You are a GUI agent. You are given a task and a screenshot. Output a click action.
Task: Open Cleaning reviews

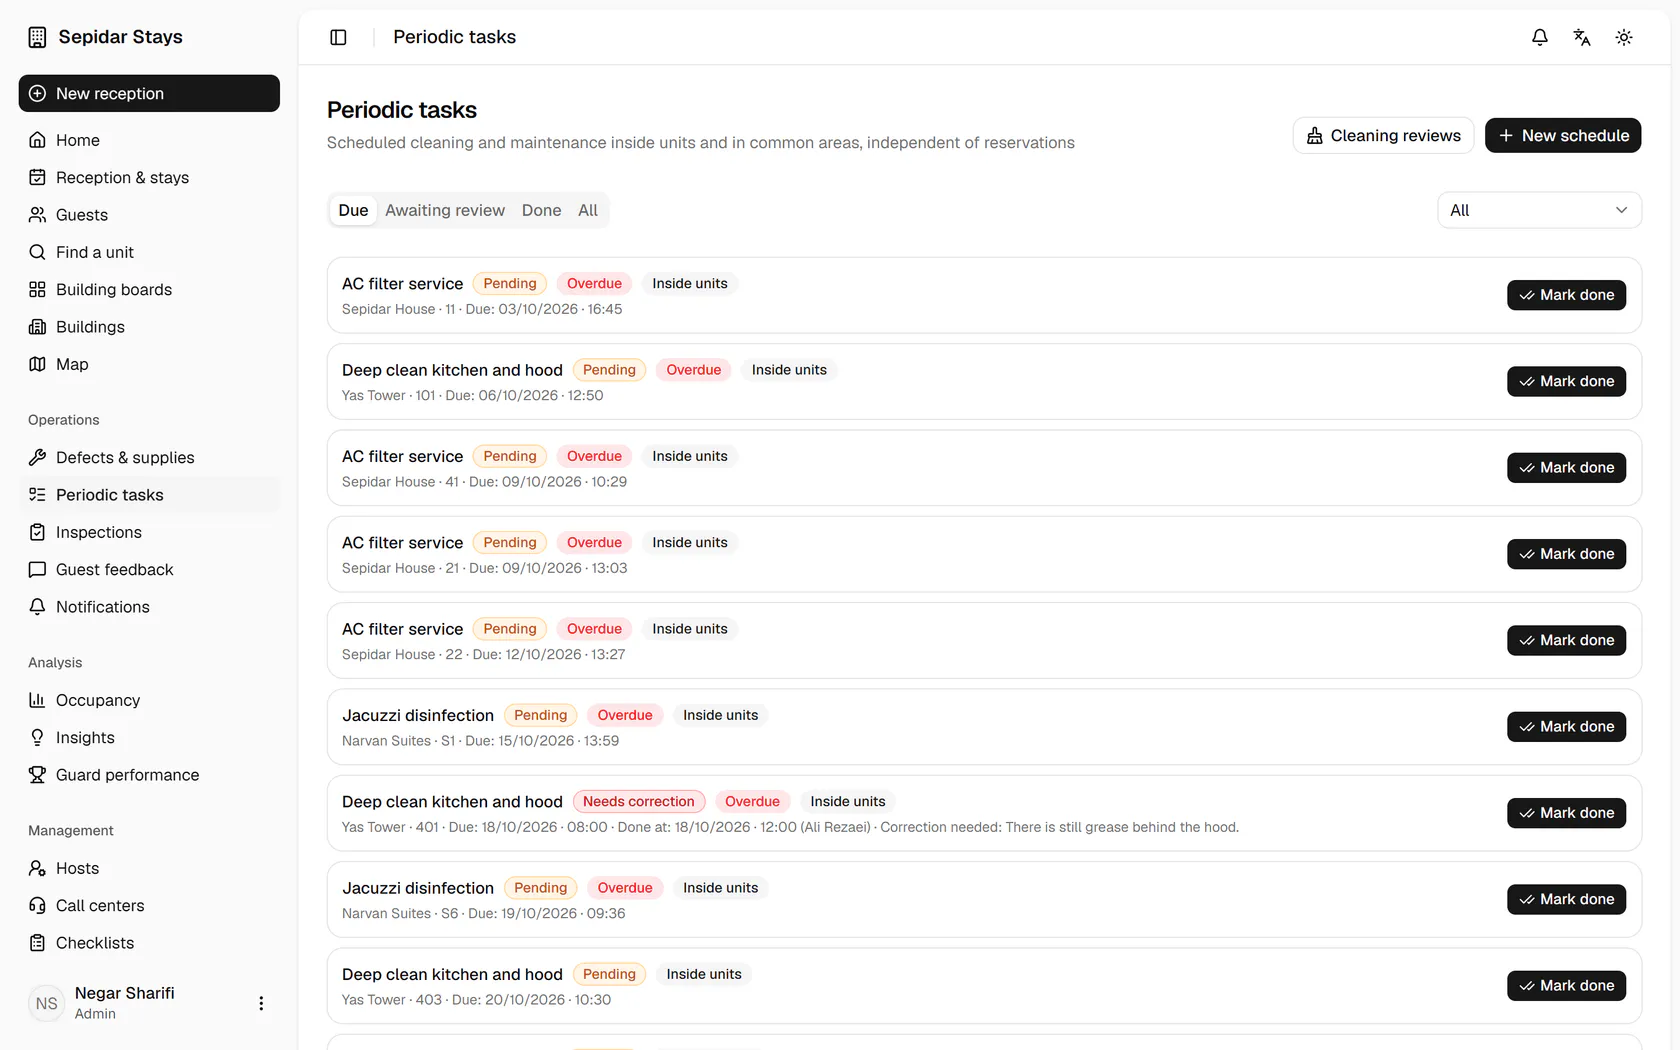pyautogui.click(x=1383, y=135)
